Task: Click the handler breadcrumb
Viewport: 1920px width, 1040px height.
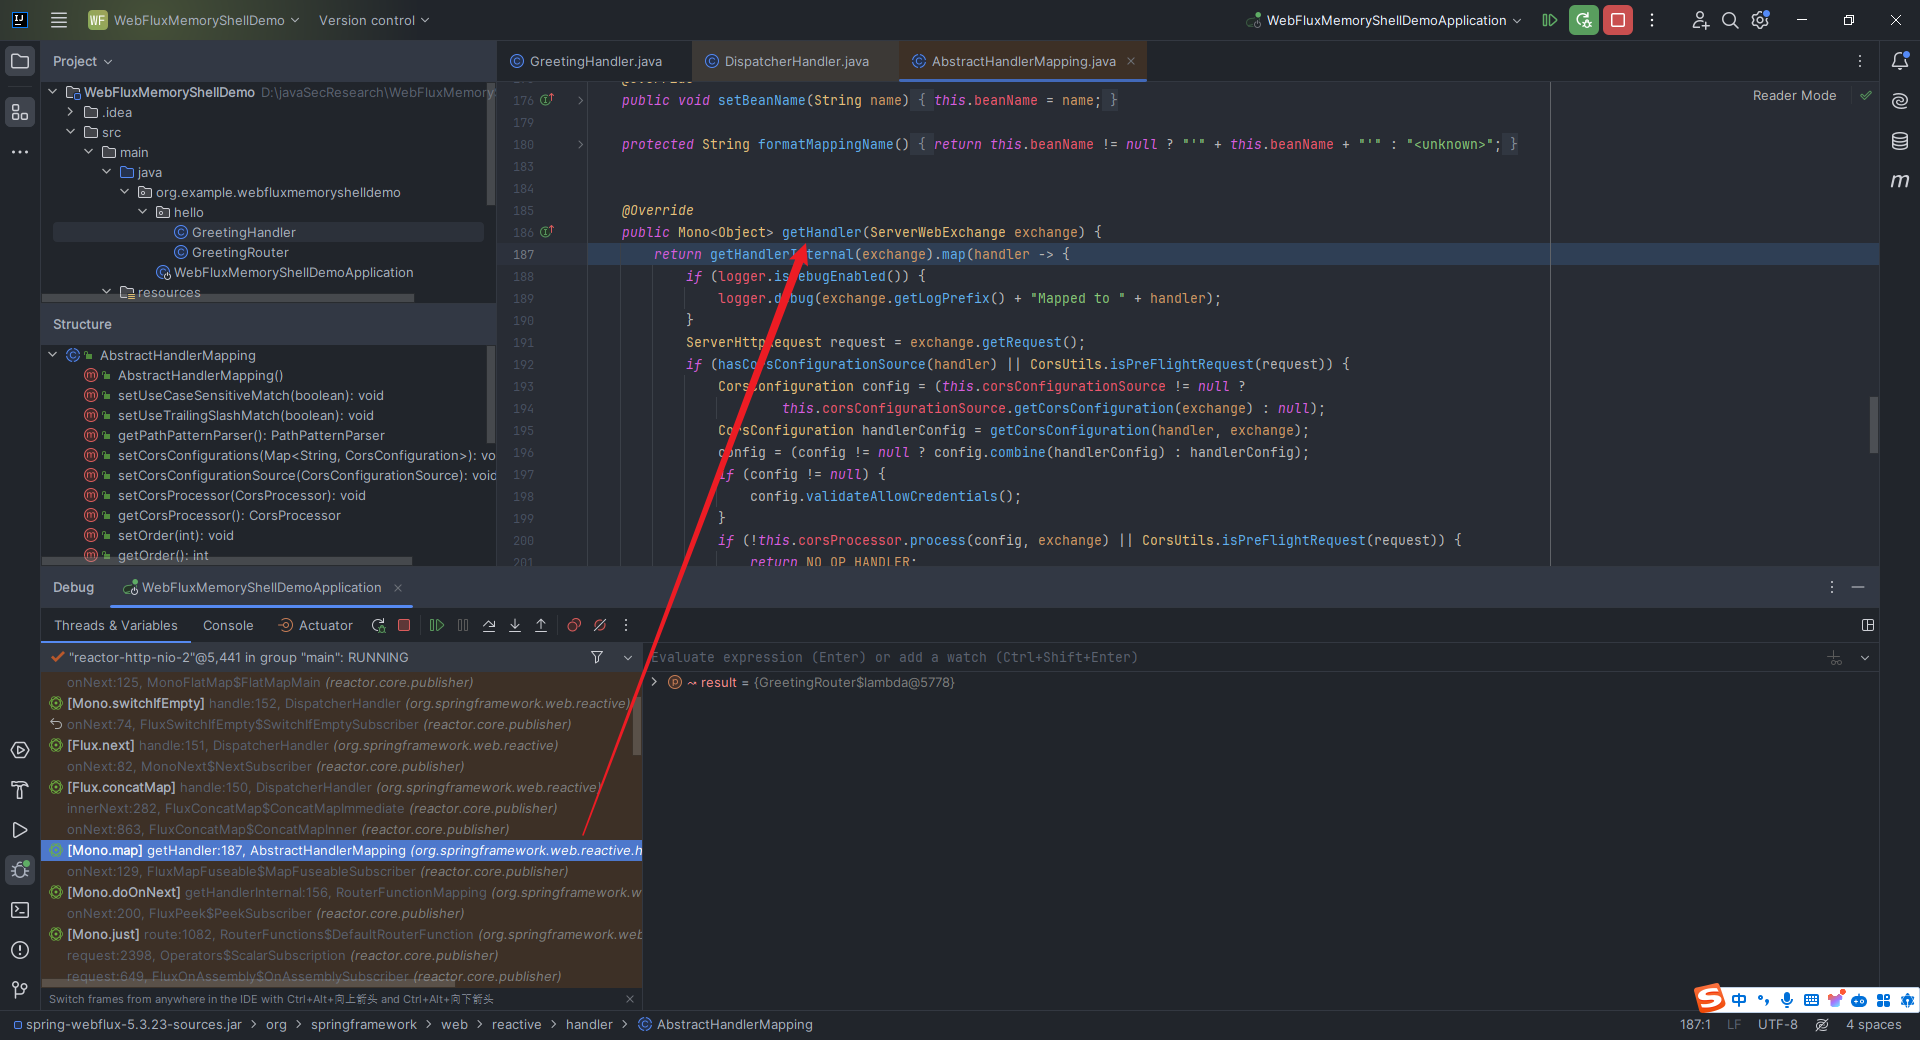Action: click(589, 1024)
